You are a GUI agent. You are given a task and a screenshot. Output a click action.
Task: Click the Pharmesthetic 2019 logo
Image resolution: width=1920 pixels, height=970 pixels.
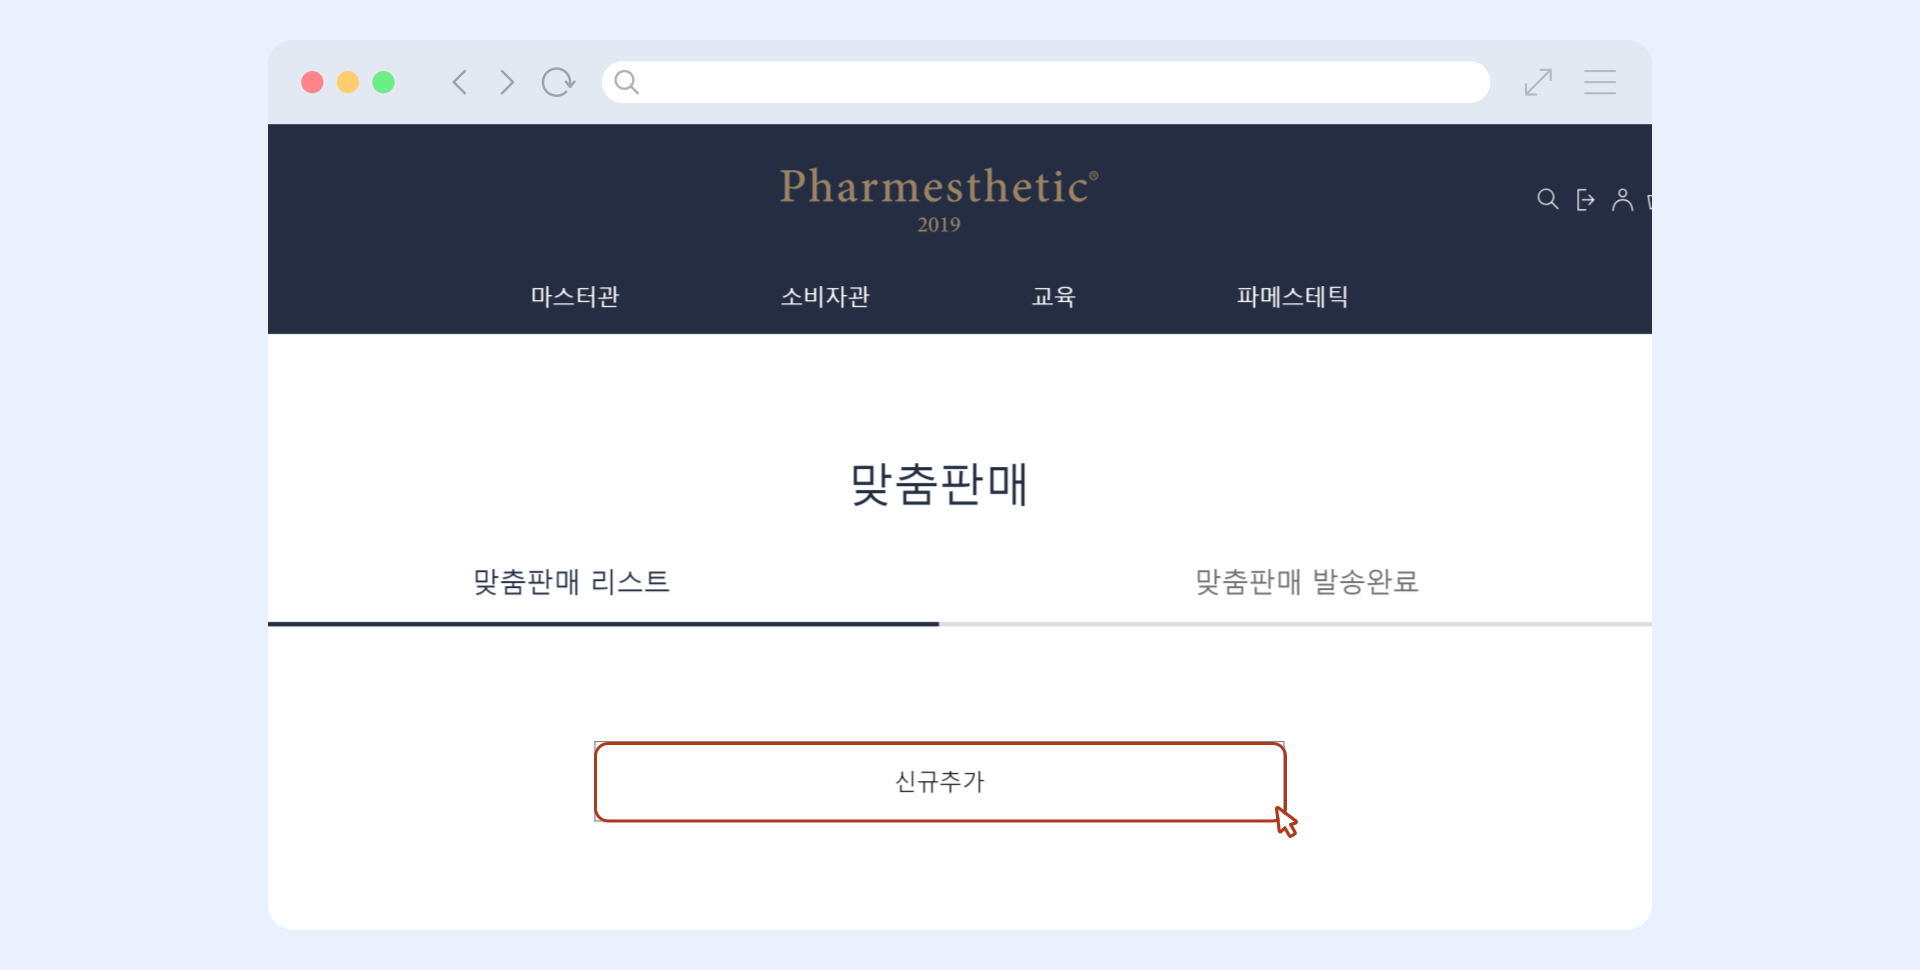point(939,198)
